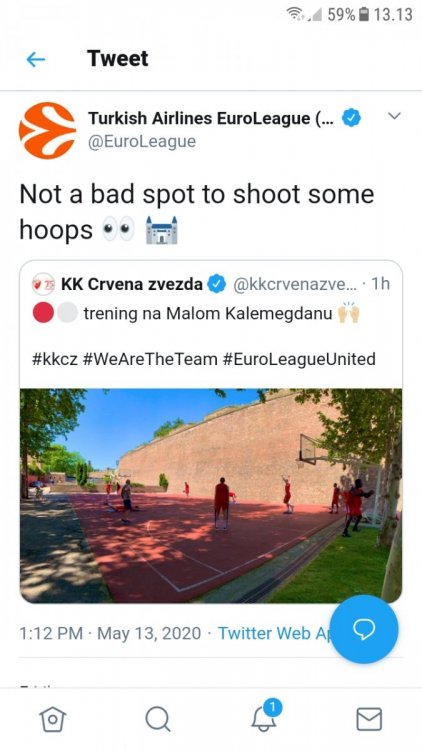Viewport: 422px width, 750px height.
Task: View the basketball court photo
Action: click(x=211, y=496)
